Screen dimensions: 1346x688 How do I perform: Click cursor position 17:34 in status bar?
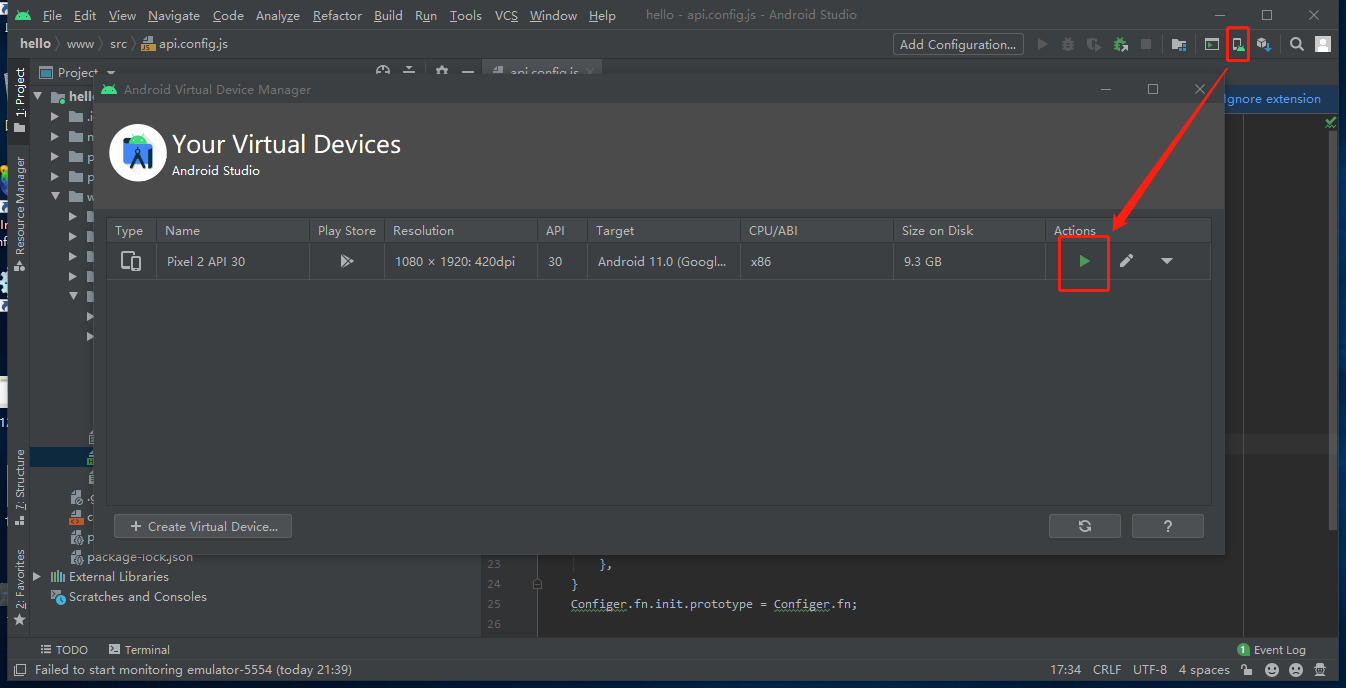[x=1066, y=670]
